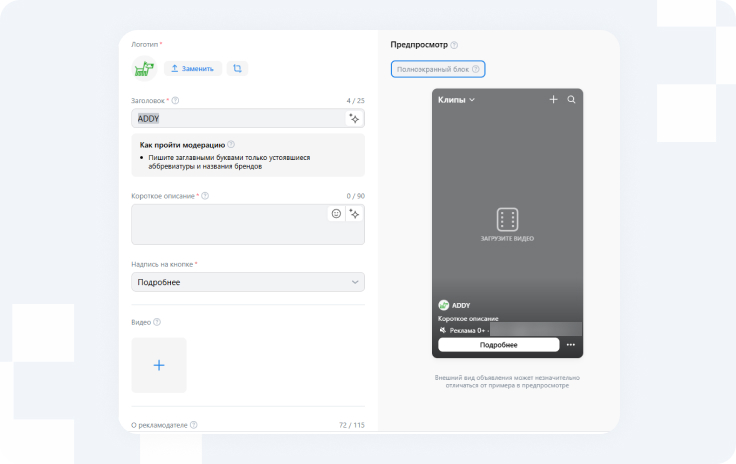Click the Заголовок input field with ADDY
The height and width of the screenshot is (464, 736).
(238, 118)
